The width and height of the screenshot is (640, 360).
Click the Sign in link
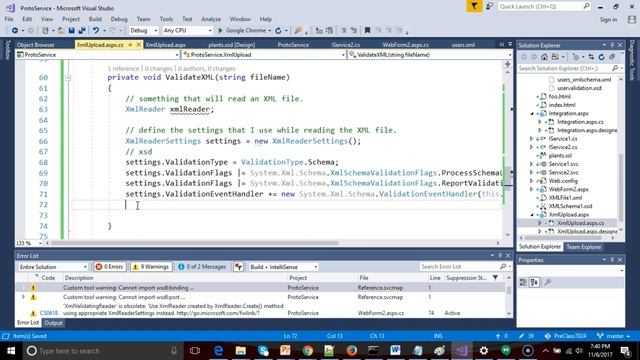(608, 20)
